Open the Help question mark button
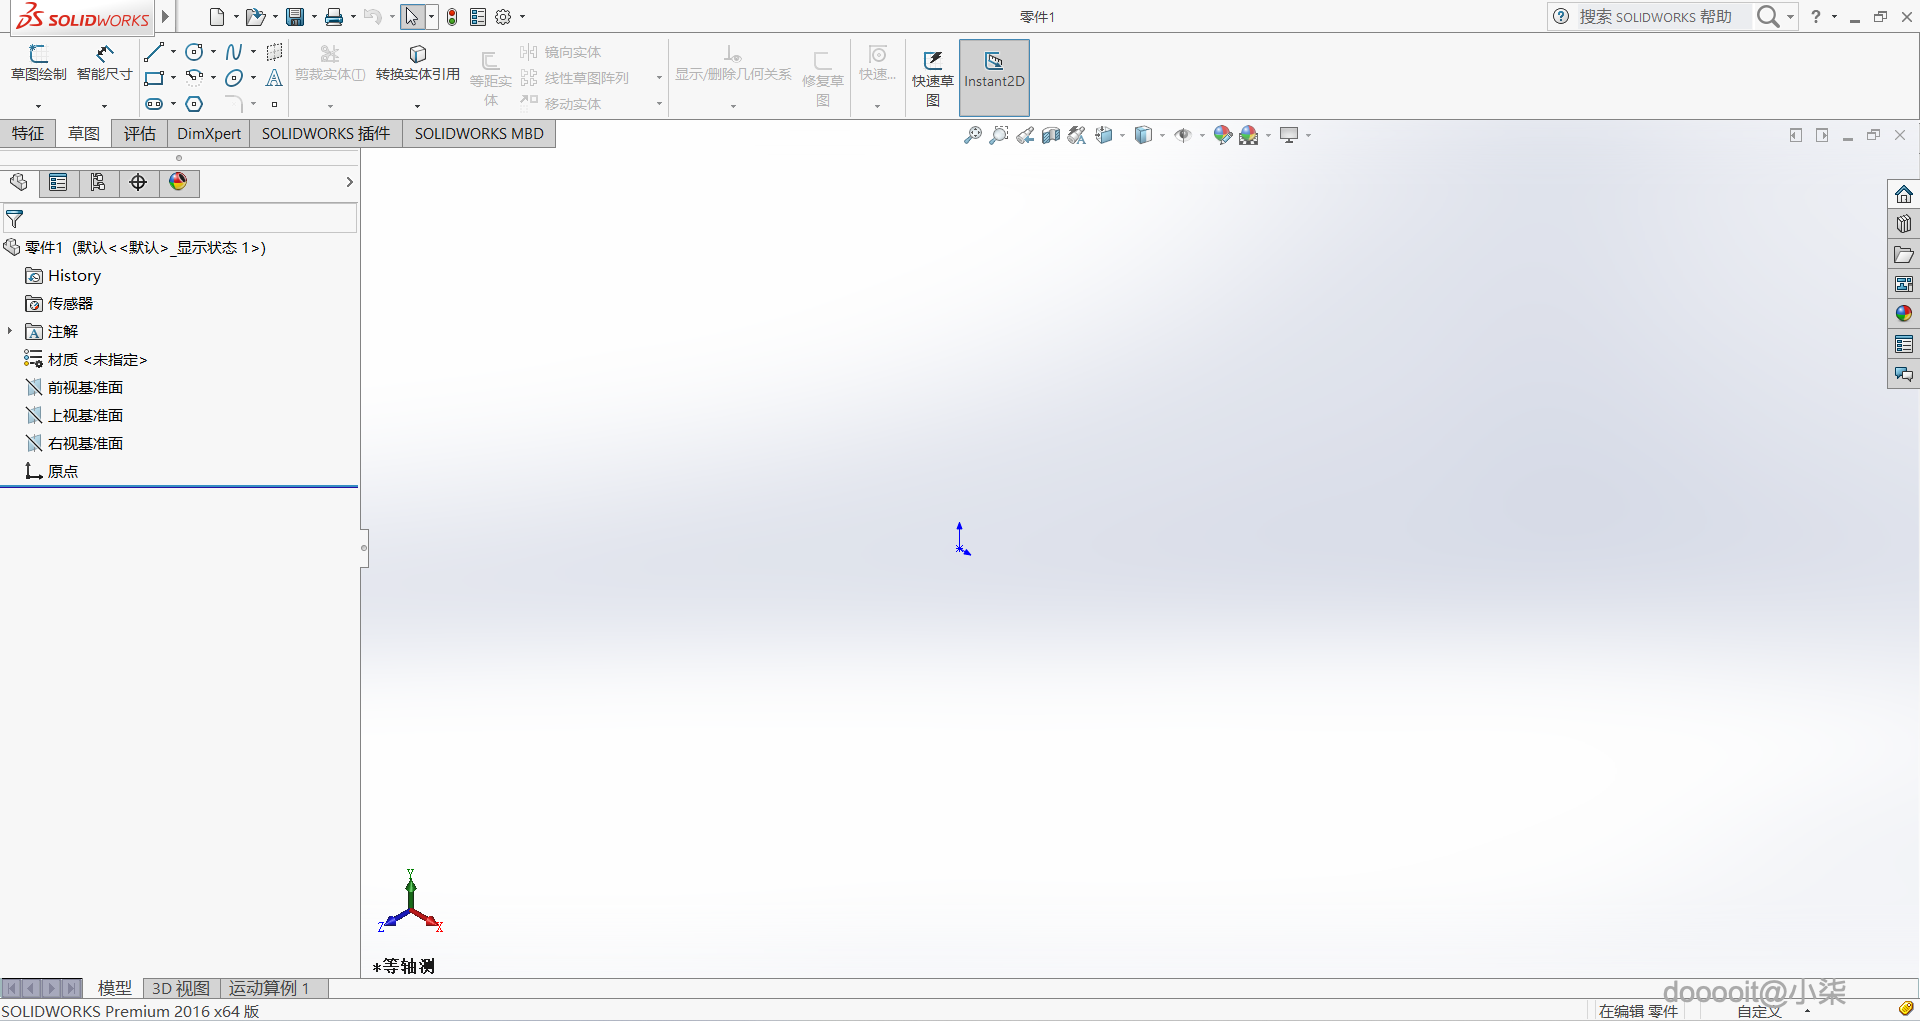 click(x=1816, y=17)
